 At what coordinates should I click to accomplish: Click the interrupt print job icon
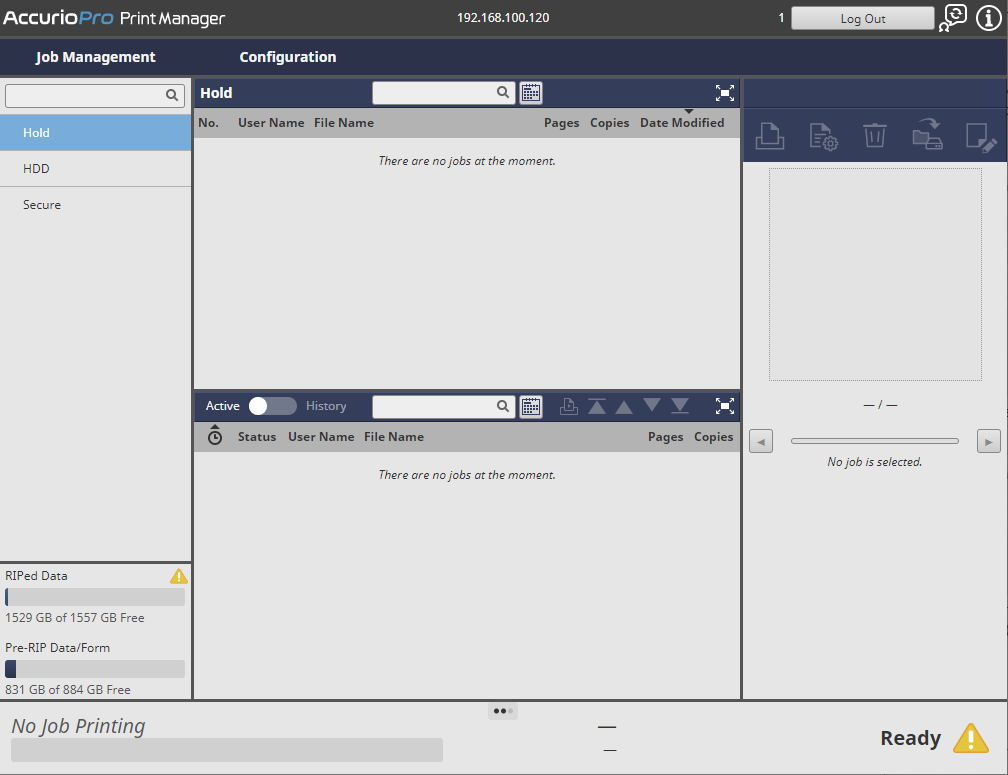pyautogui.click(x=568, y=406)
